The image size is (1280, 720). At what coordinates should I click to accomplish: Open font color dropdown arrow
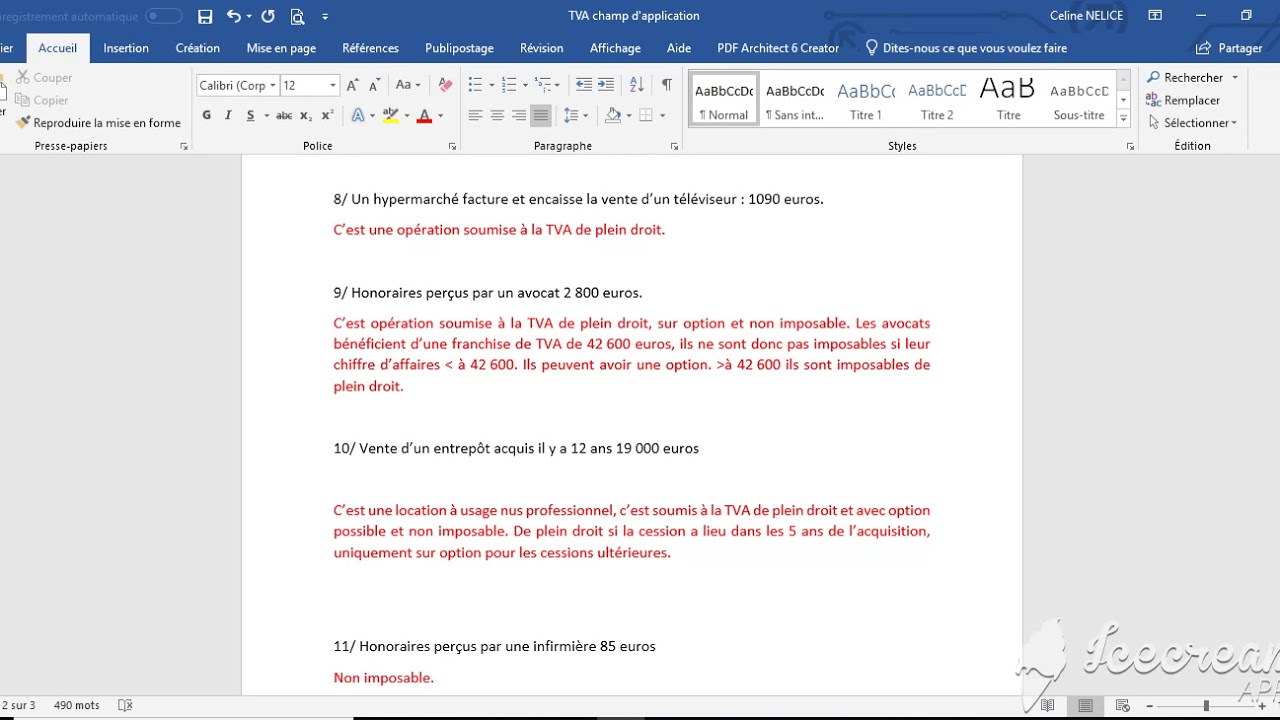click(x=440, y=116)
